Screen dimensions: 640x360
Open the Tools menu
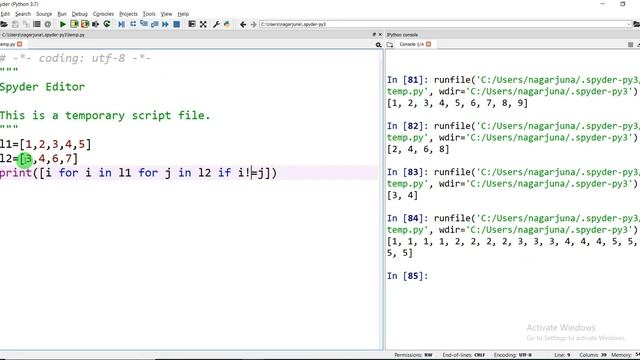coord(149,14)
